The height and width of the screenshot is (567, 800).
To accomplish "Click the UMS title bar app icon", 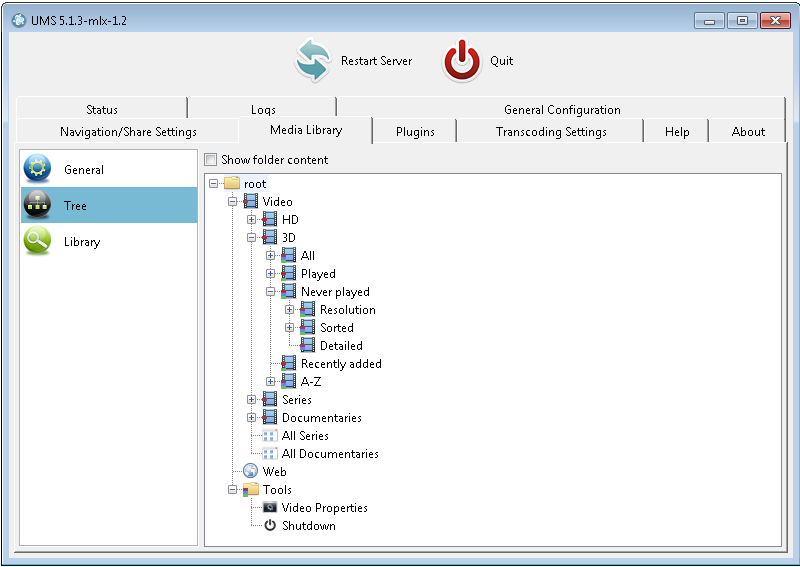I will [19, 20].
